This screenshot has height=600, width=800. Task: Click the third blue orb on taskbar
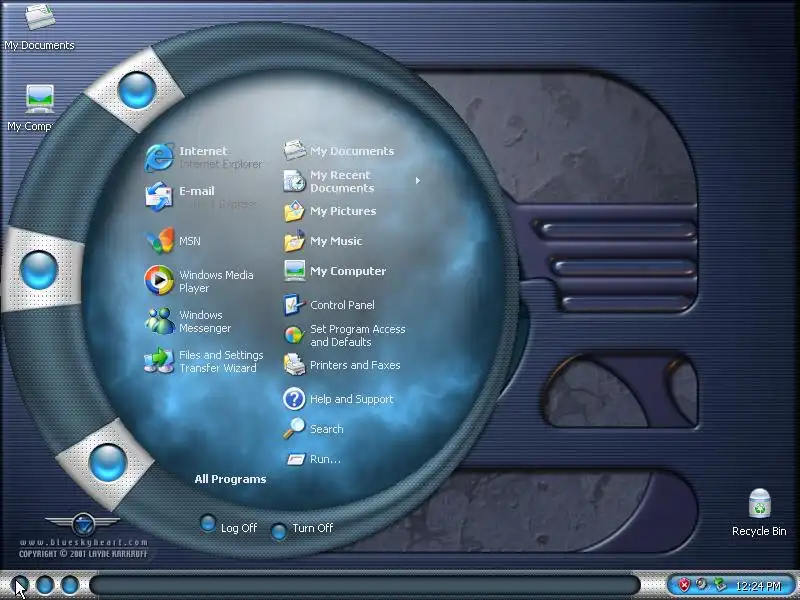click(x=70, y=585)
